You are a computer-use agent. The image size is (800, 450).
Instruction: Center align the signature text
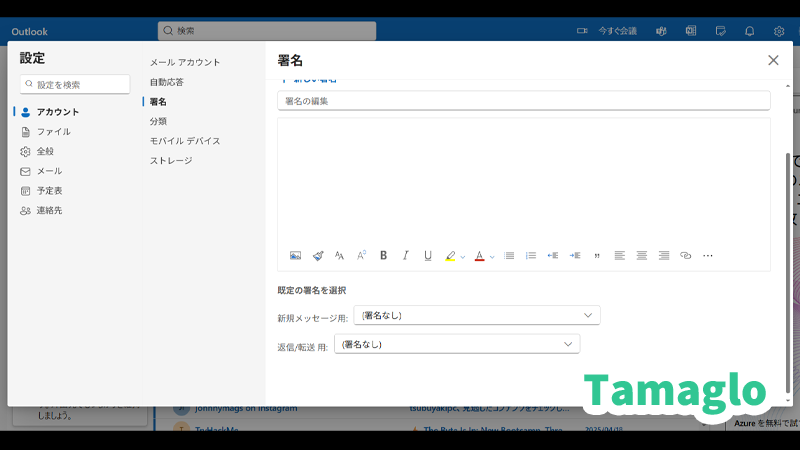coord(642,256)
